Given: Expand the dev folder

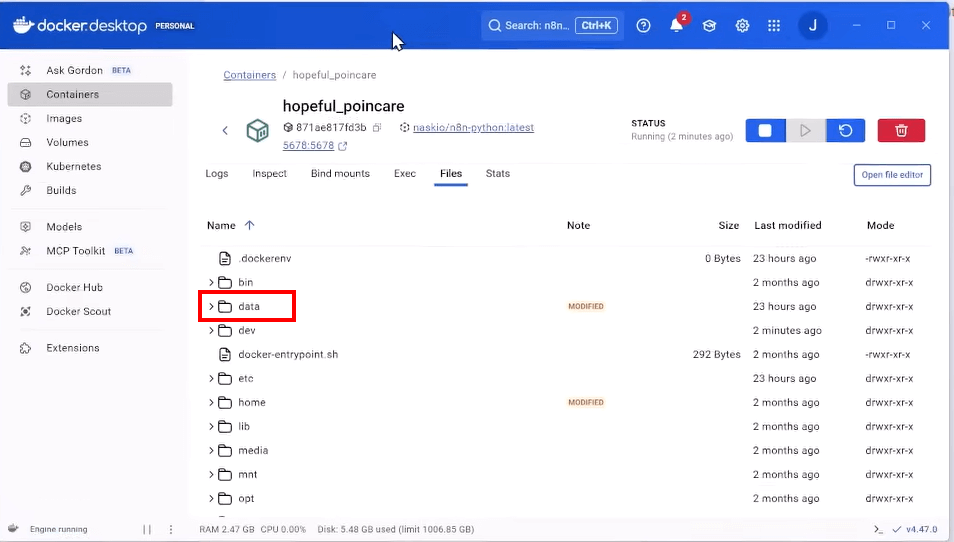Looking at the screenshot, I should [x=211, y=330].
